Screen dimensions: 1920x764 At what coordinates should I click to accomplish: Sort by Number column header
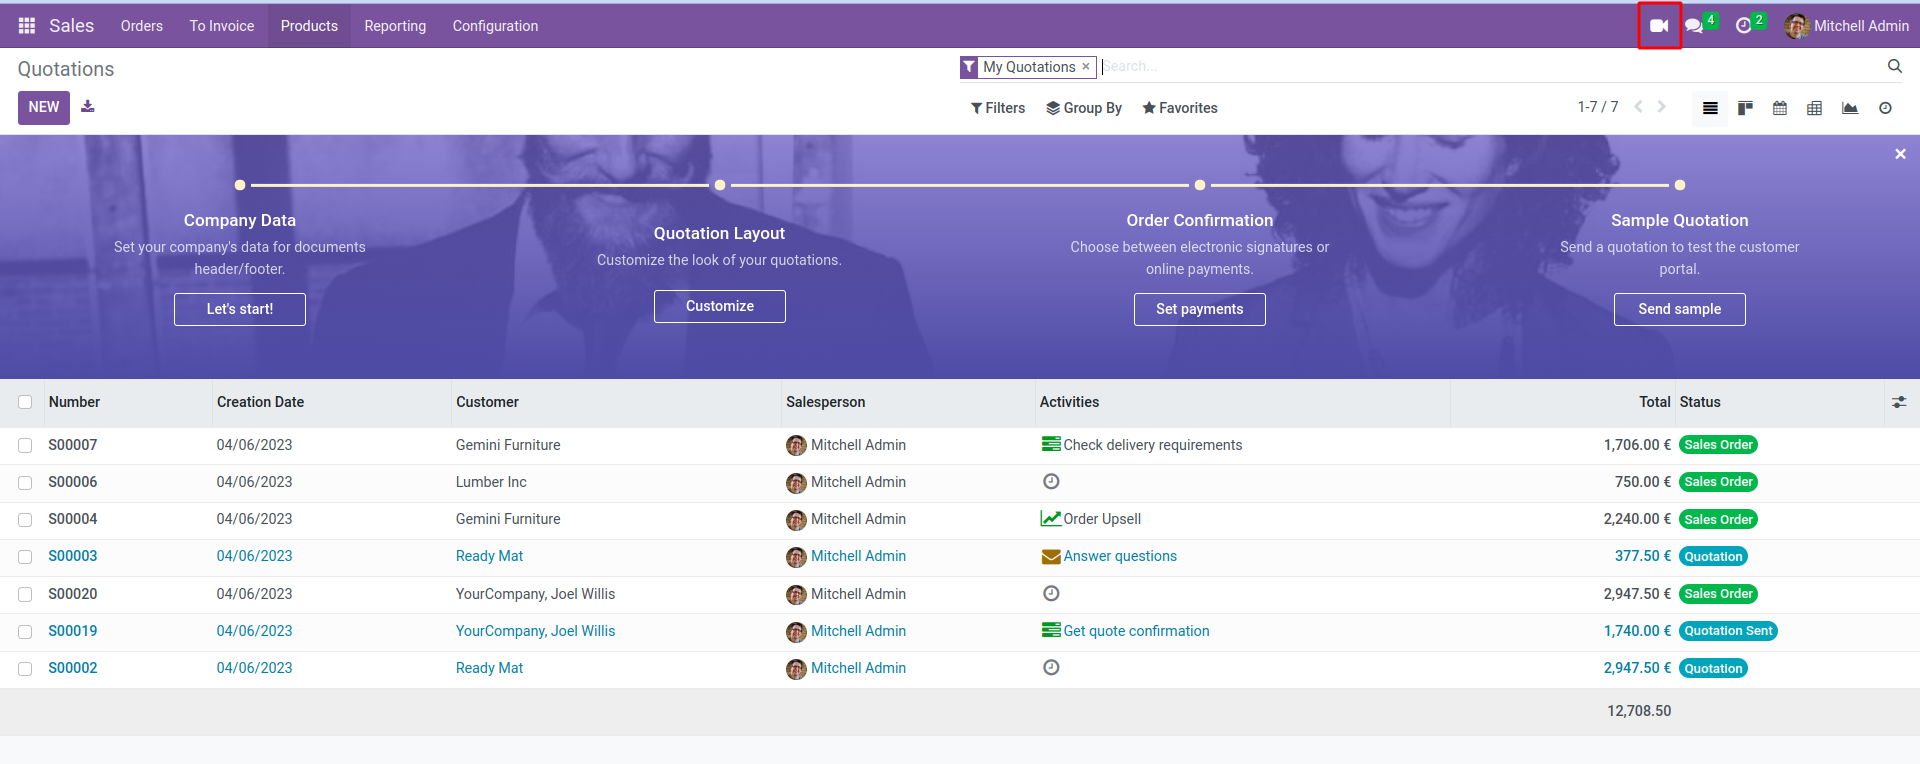[74, 402]
